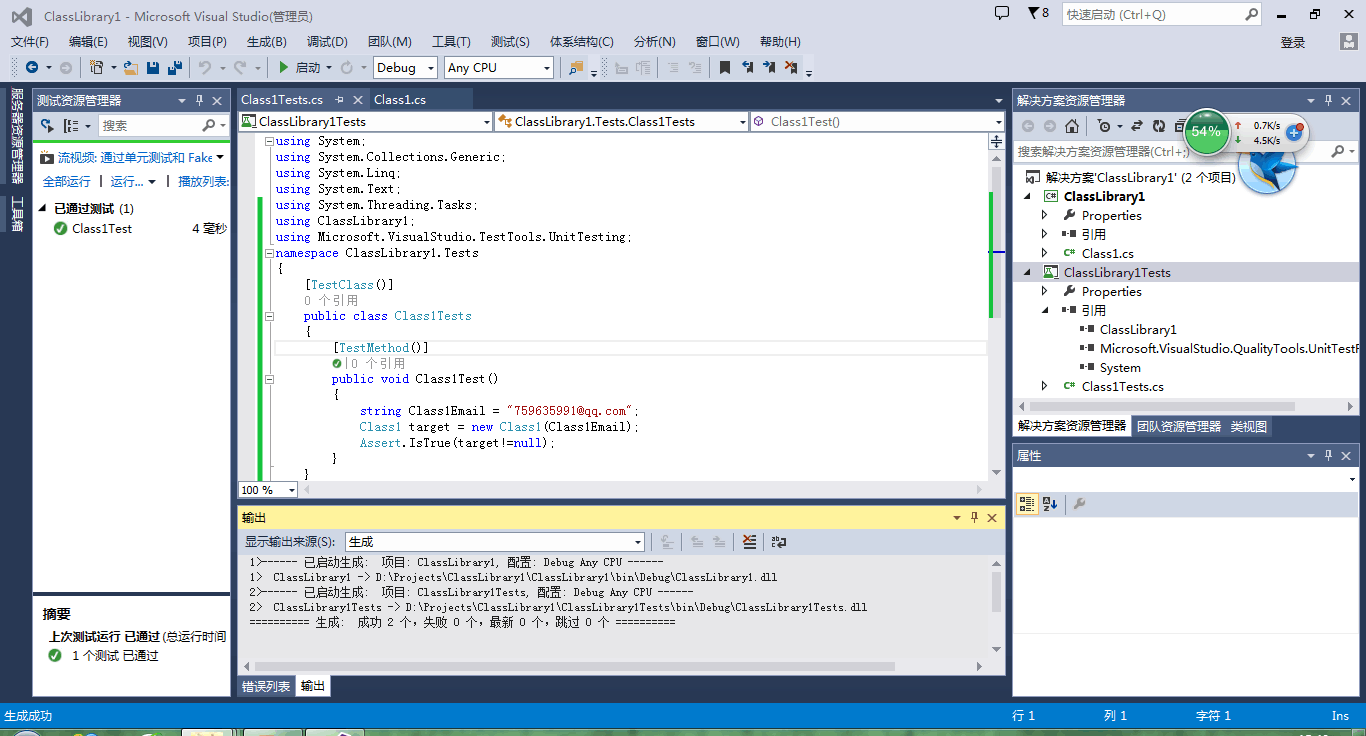1366x736 pixels.
Task: Click the navigate backward arrow icon
Action: pos(32,67)
